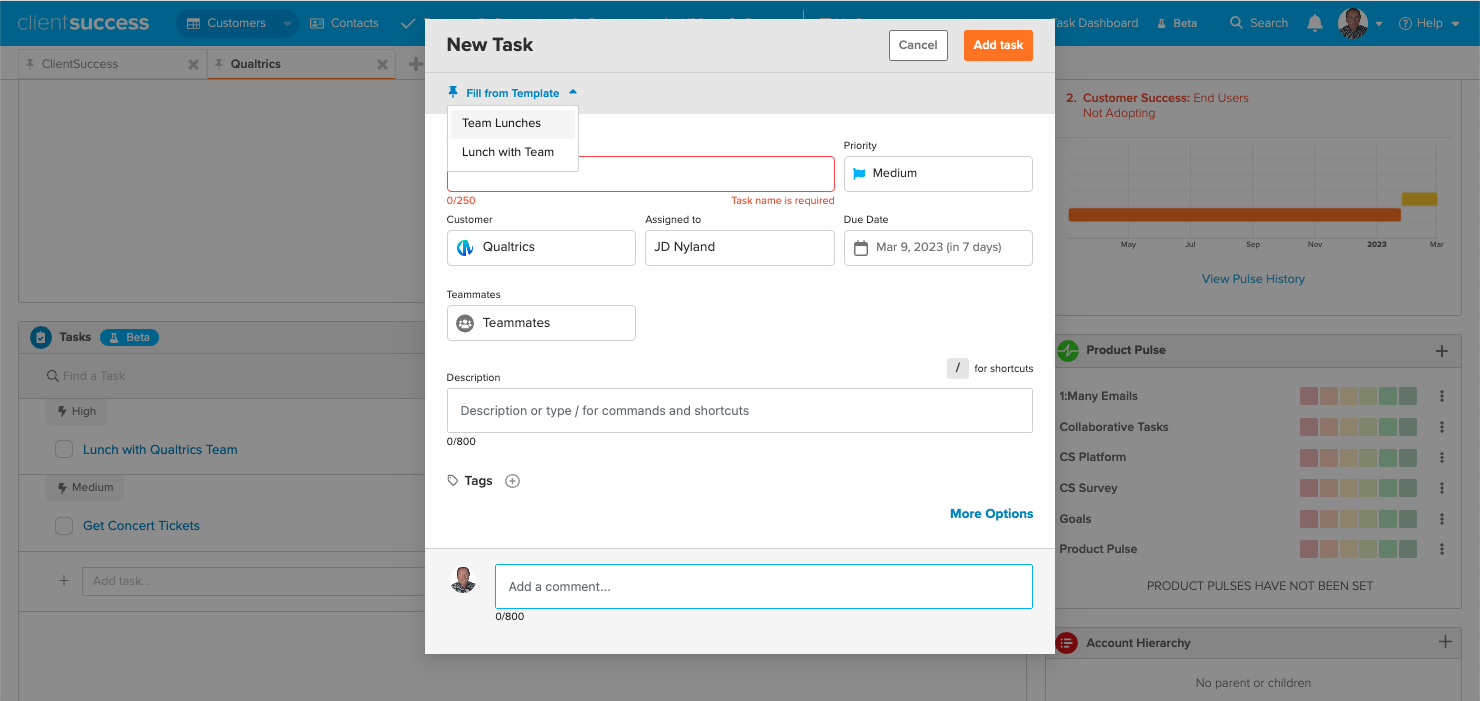Click the plus icon to add tags
1480x701 pixels.
513,481
